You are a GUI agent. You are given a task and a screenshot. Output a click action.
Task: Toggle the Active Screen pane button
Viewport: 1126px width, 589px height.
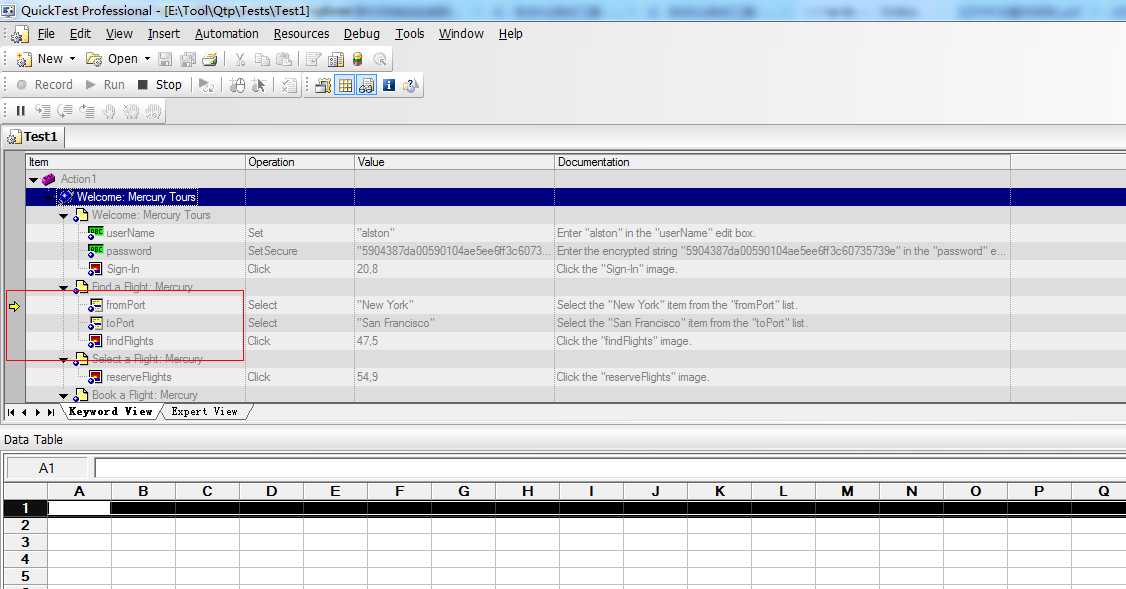click(x=323, y=85)
